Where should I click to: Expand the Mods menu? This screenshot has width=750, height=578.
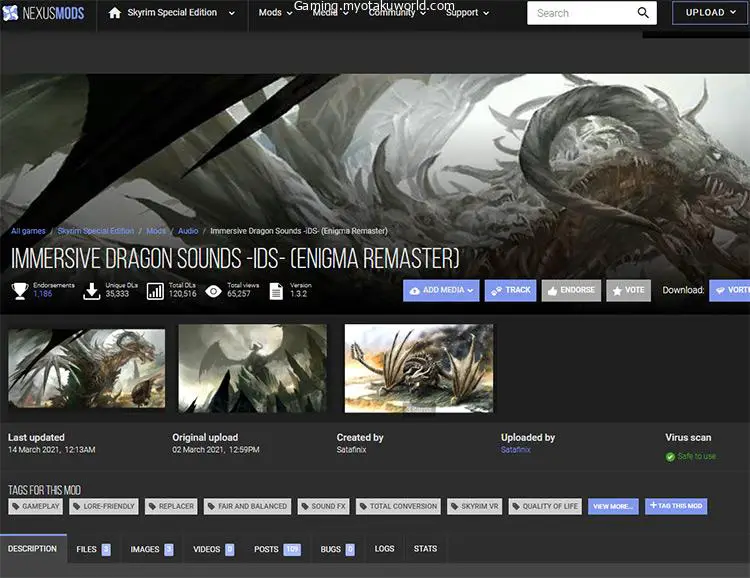click(x=275, y=13)
